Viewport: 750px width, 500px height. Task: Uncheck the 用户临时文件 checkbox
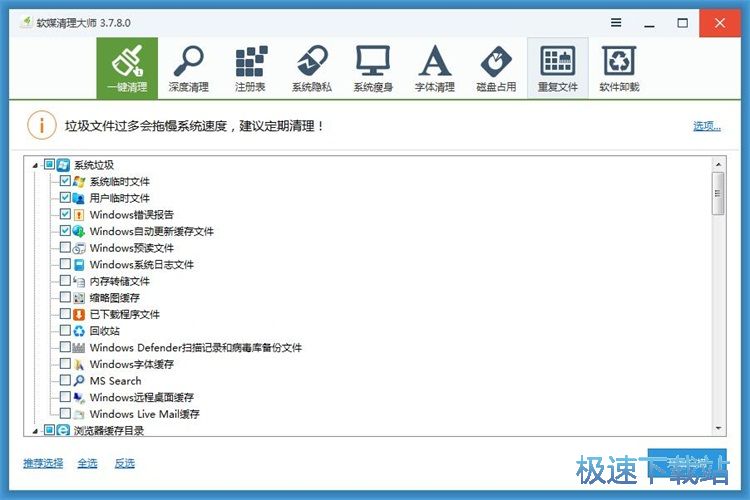(x=65, y=198)
